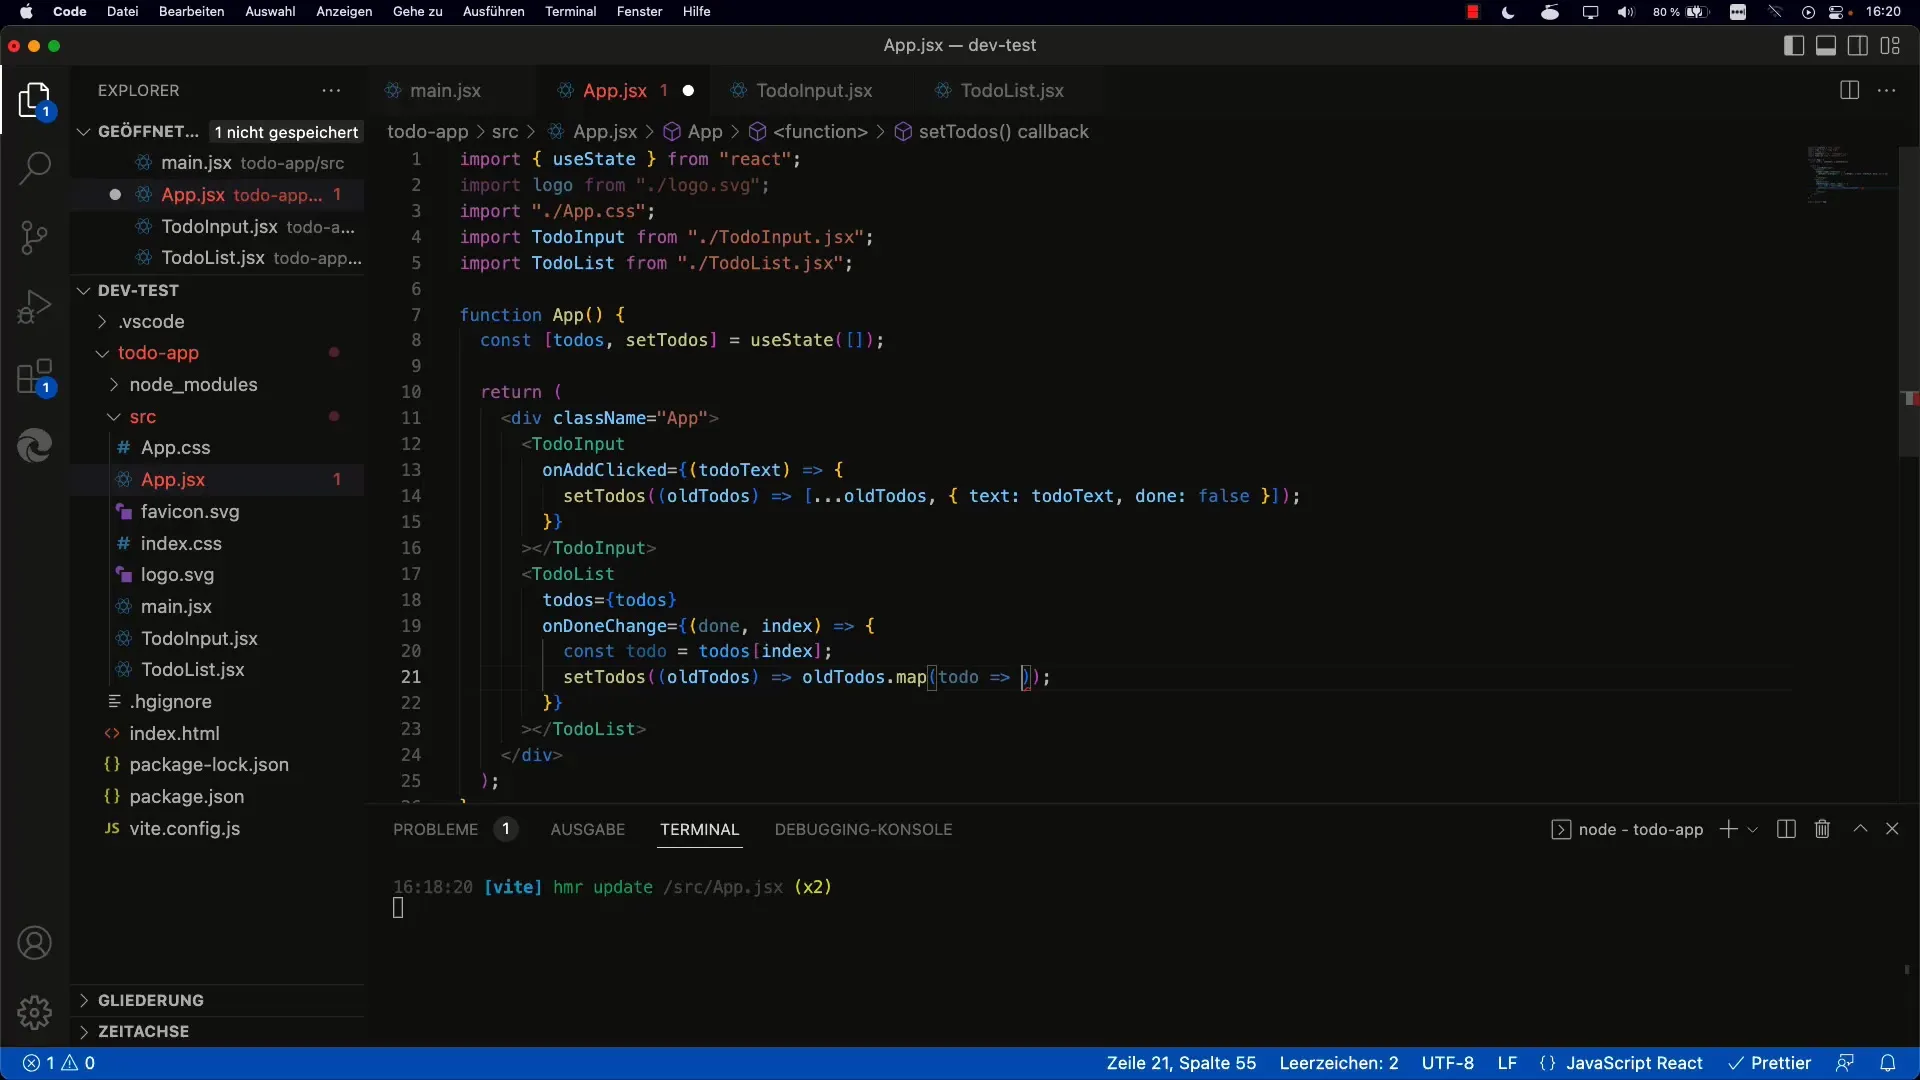
Task: Customize layout icon in title bar
Action: 1890,45
